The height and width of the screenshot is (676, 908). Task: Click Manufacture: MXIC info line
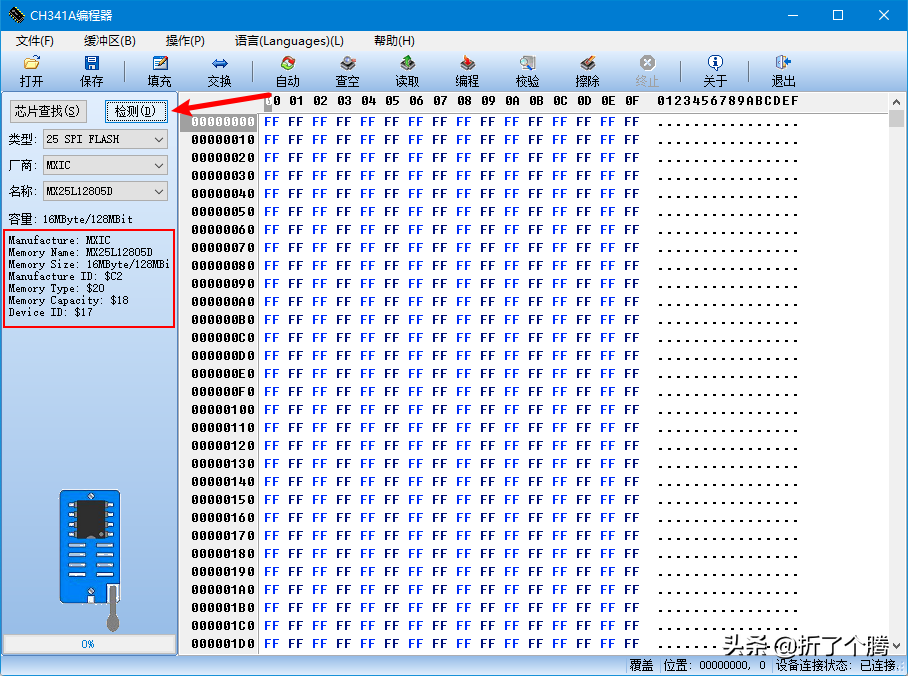[x=59, y=240]
